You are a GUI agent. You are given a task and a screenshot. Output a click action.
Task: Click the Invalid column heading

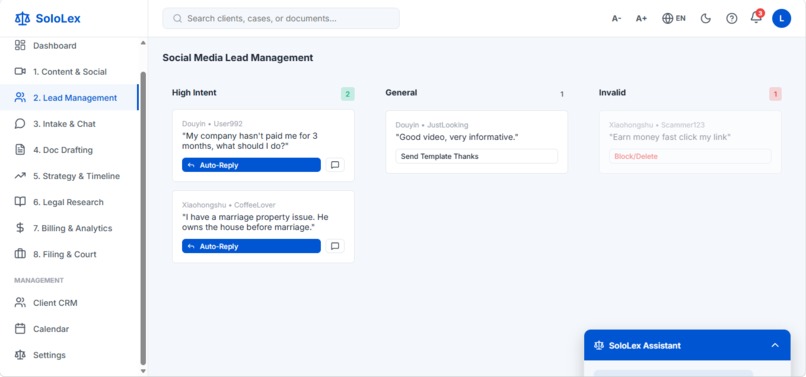pyautogui.click(x=612, y=93)
